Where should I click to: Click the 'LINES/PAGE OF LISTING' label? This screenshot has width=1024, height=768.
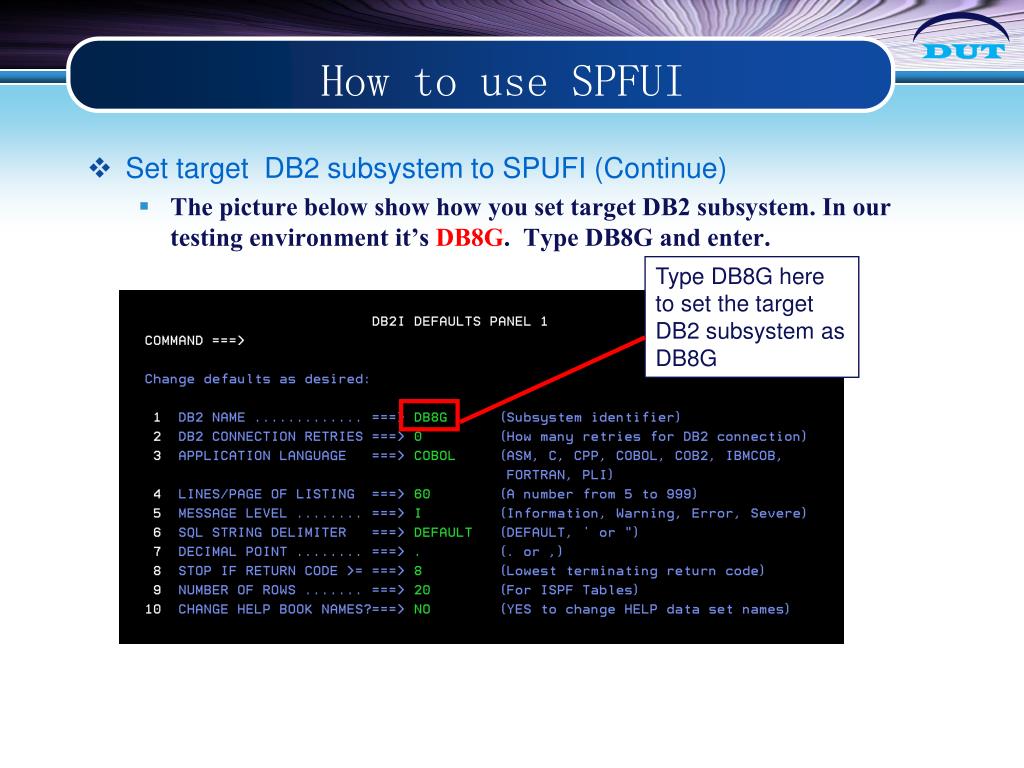(266, 494)
